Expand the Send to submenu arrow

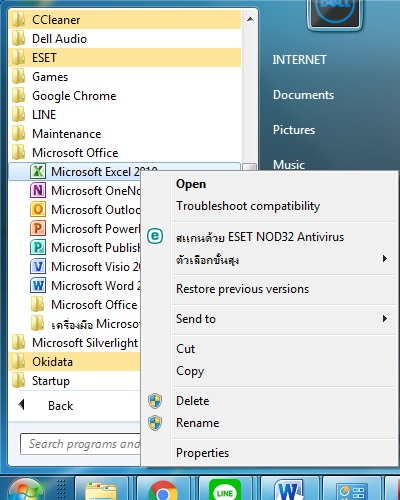(x=385, y=319)
